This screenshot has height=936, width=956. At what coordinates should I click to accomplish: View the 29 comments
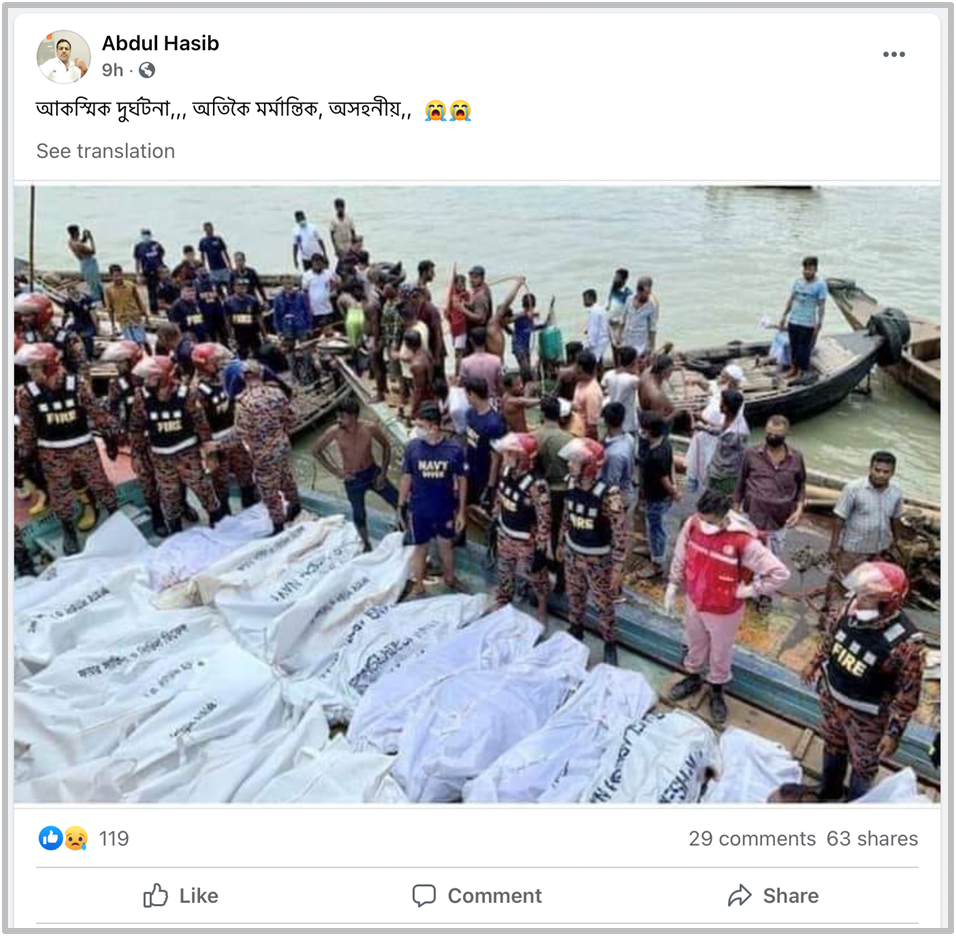pyautogui.click(x=752, y=838)
